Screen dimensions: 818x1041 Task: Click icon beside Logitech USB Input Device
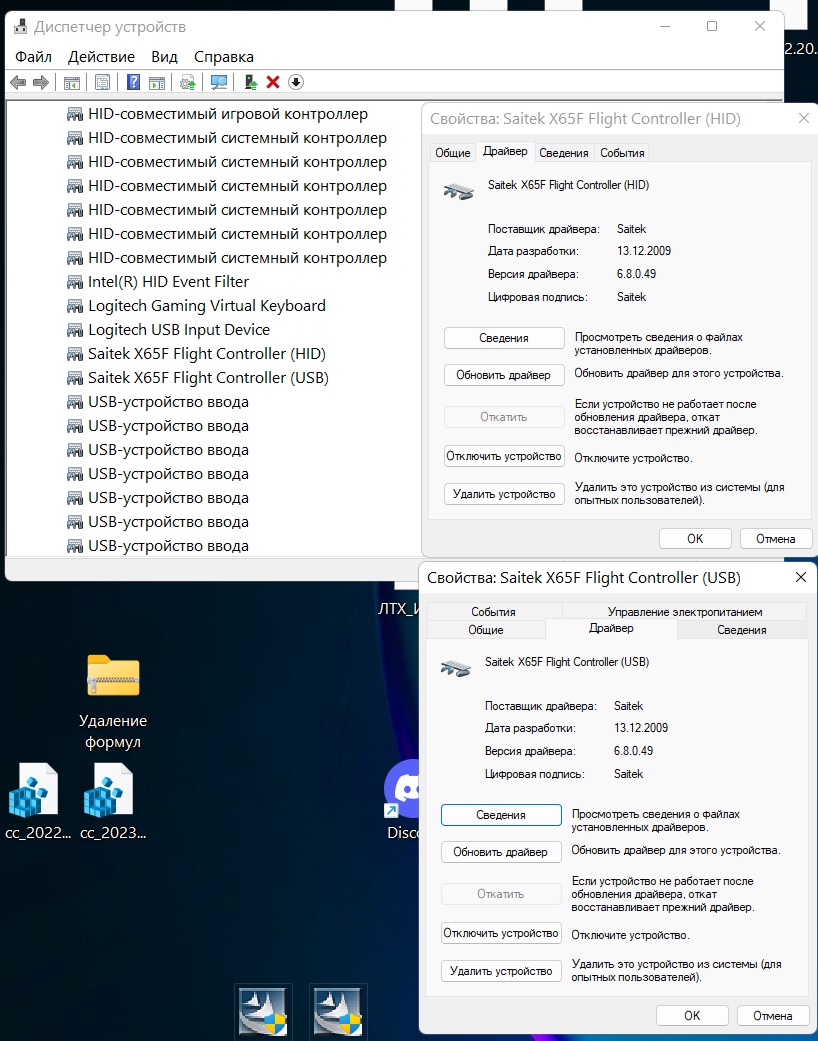click(75, 330)
